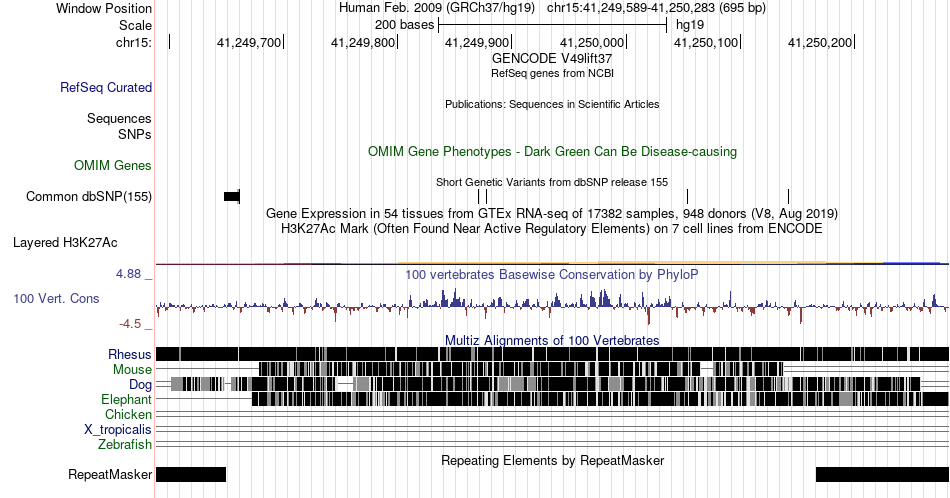Click the -4.5 conservation scale value
950x498 pixels.
[x=130, y=324]
